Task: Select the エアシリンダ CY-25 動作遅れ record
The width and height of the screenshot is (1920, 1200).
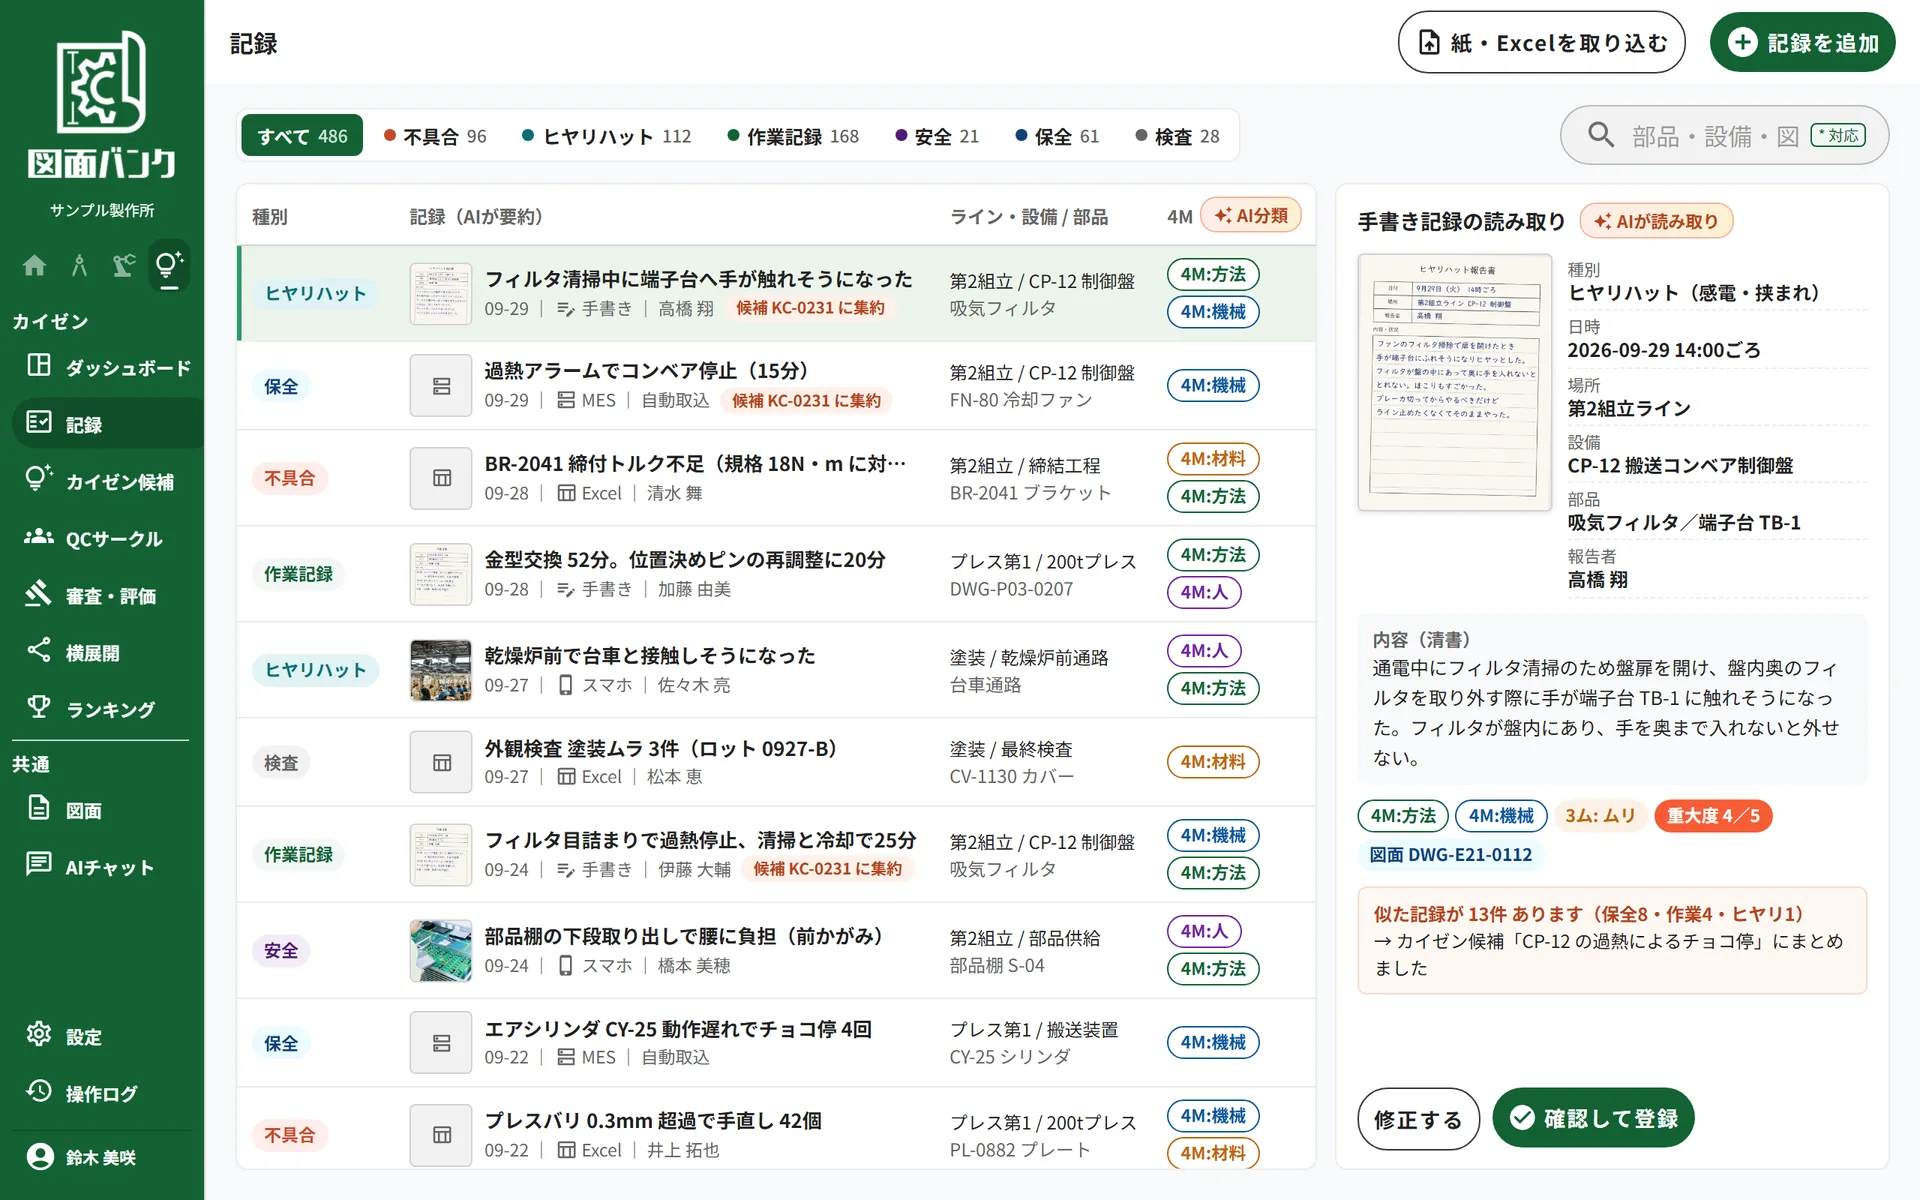Action: click(775, 1043)
